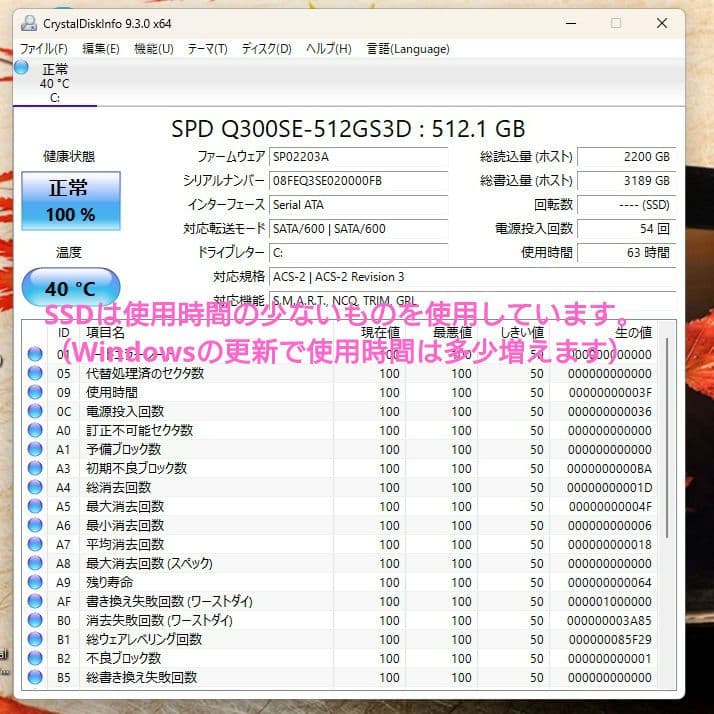Select the 代替処理済のセクタ数 attribute name

[145, 373]
